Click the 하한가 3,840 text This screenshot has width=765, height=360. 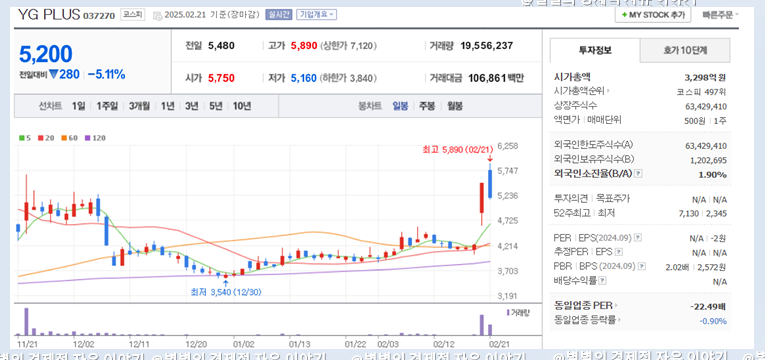(348, 78)
